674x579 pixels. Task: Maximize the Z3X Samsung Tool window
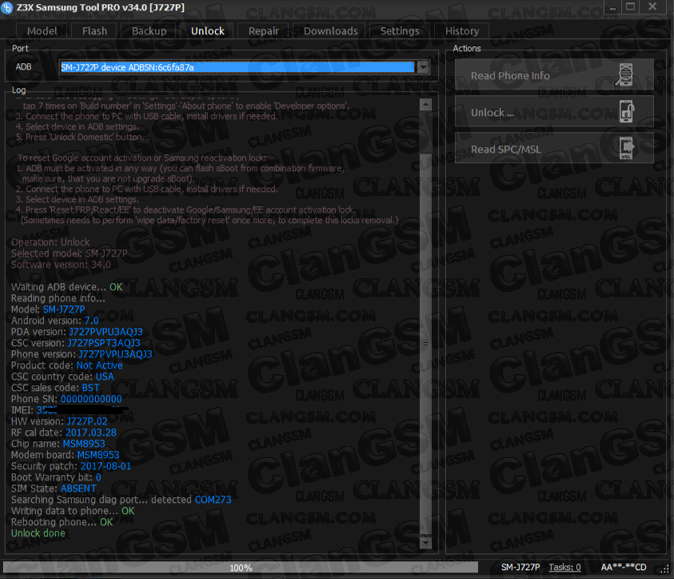point(630,7)
